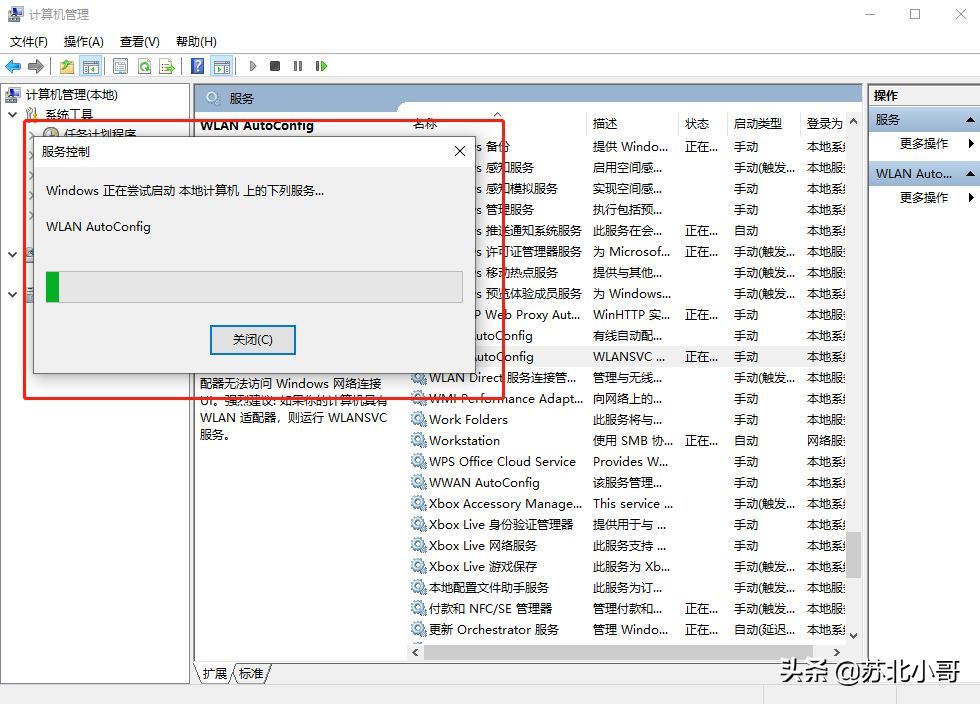Click the 关闭(C) button in the dialog
980x704 pixels.
point(252,339)
